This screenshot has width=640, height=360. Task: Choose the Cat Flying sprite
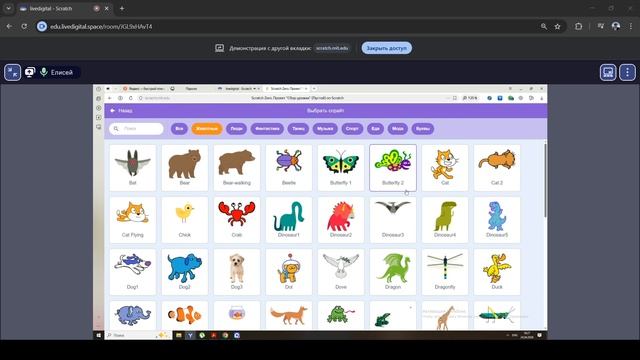pyautogui.click(x=133, y=220)
